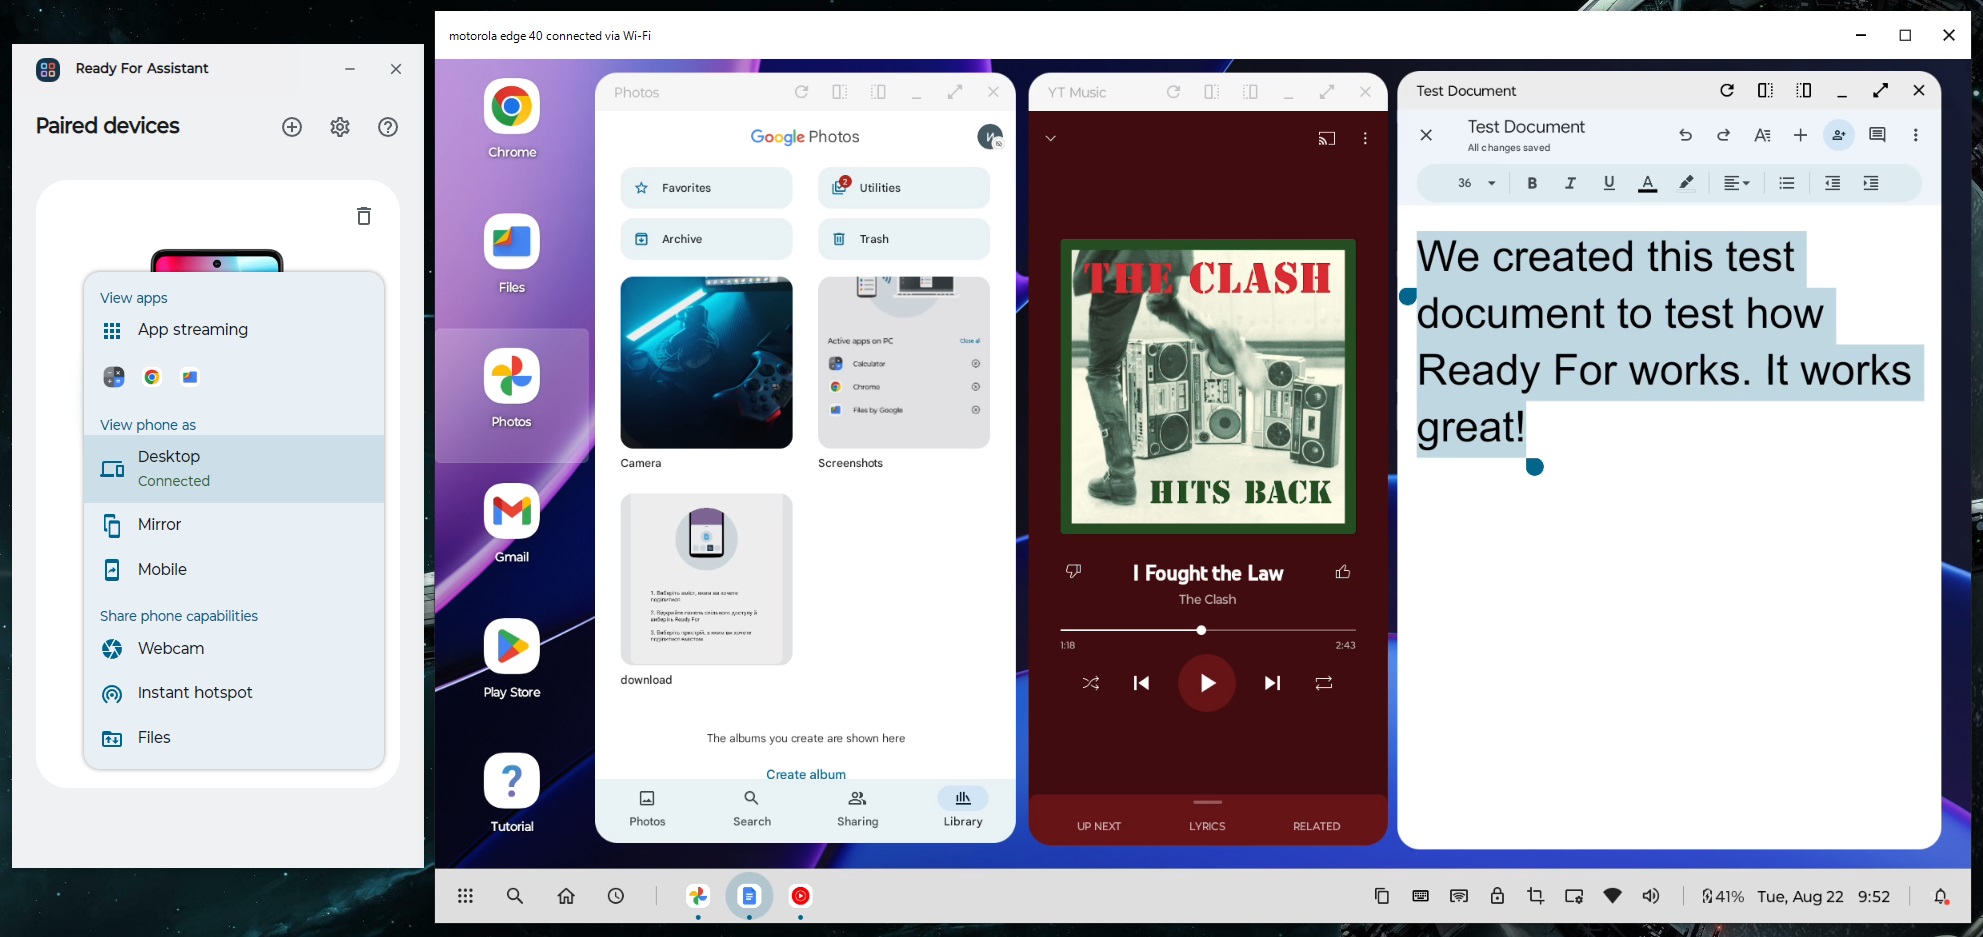Viewport: 1983px width, 937px height.
Task: Toggle underline formatting
Action: (x=1609, y=183)
